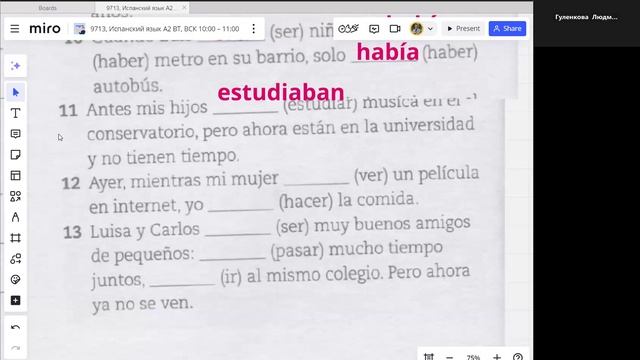Zoom in with the plus button
This screenshot has width=640, height=360.
(x=497, y=357)
